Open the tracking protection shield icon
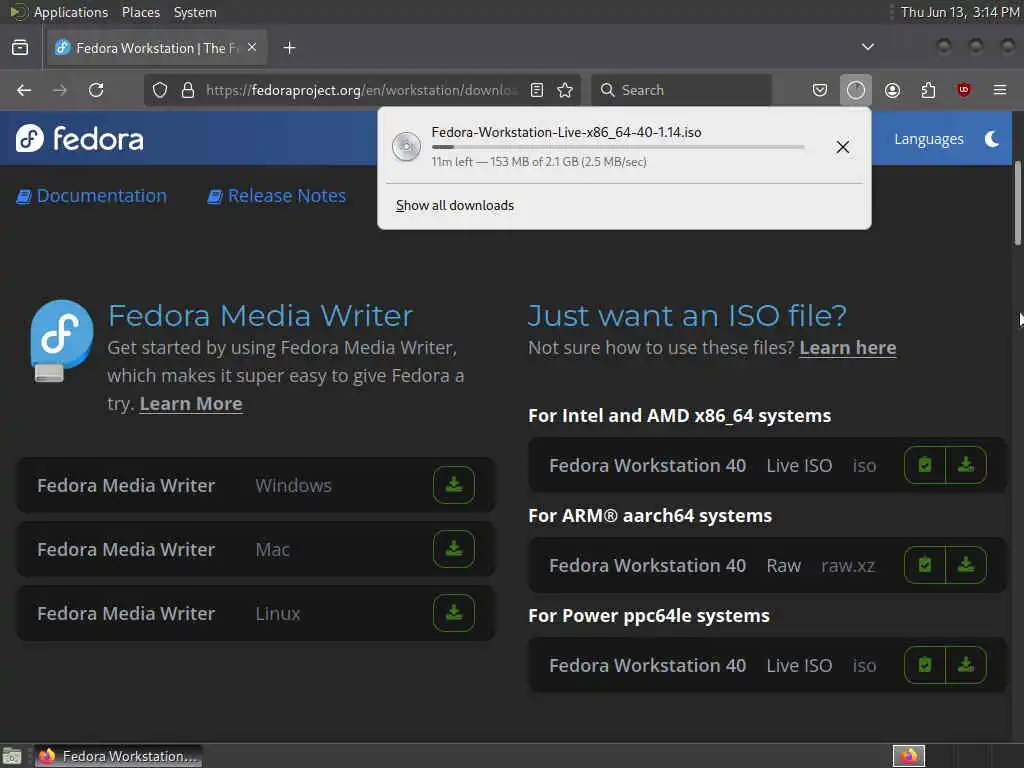 (x=160, y=90)
